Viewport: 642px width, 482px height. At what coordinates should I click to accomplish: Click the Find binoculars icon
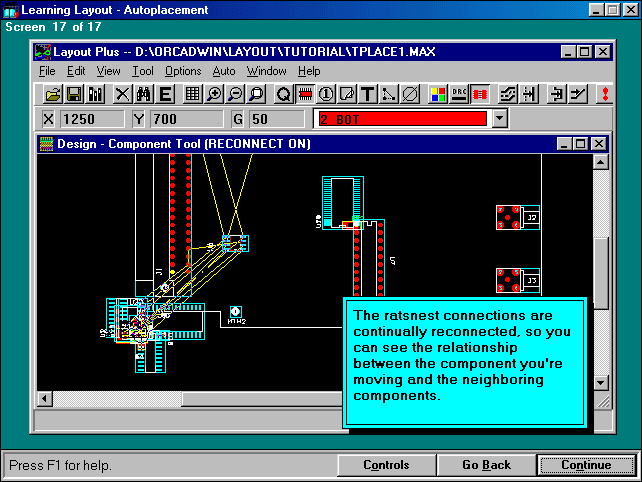point(143,94)
